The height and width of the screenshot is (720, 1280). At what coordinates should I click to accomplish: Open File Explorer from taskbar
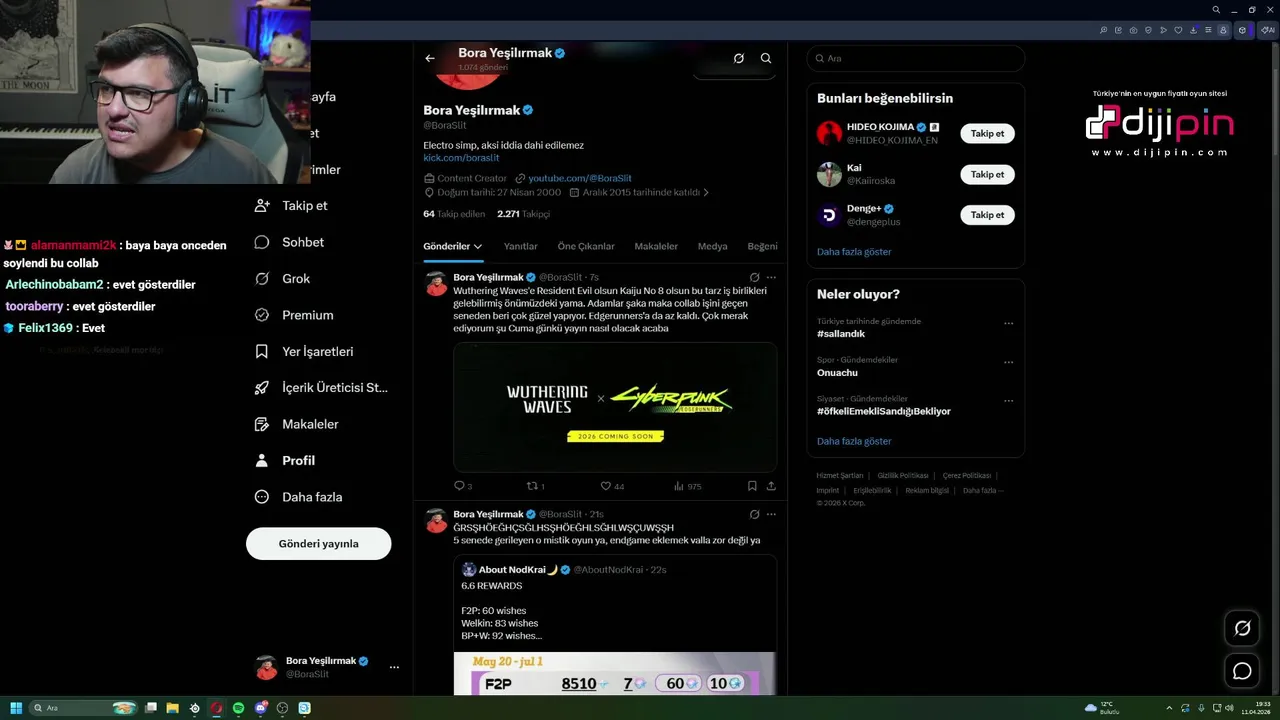point(172,708)
